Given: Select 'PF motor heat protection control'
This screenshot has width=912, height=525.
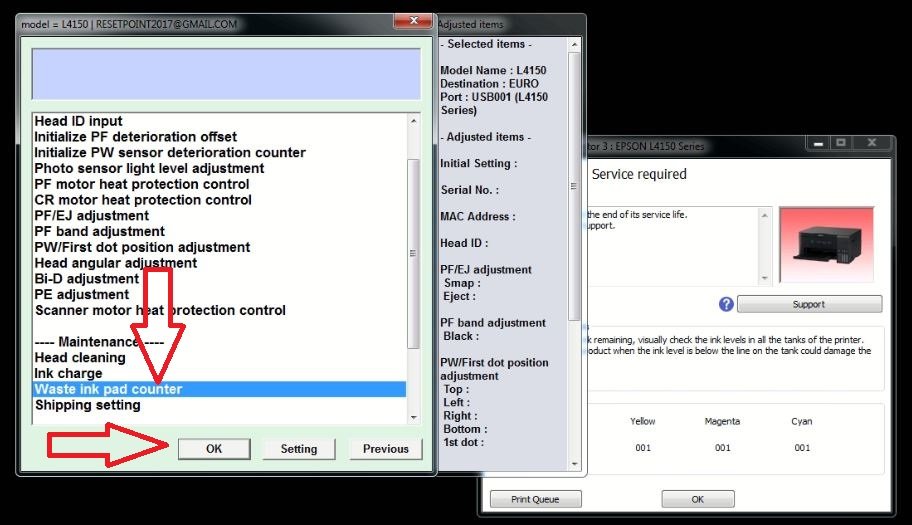Looking at the screenshot, I should [x=142, y=184].
